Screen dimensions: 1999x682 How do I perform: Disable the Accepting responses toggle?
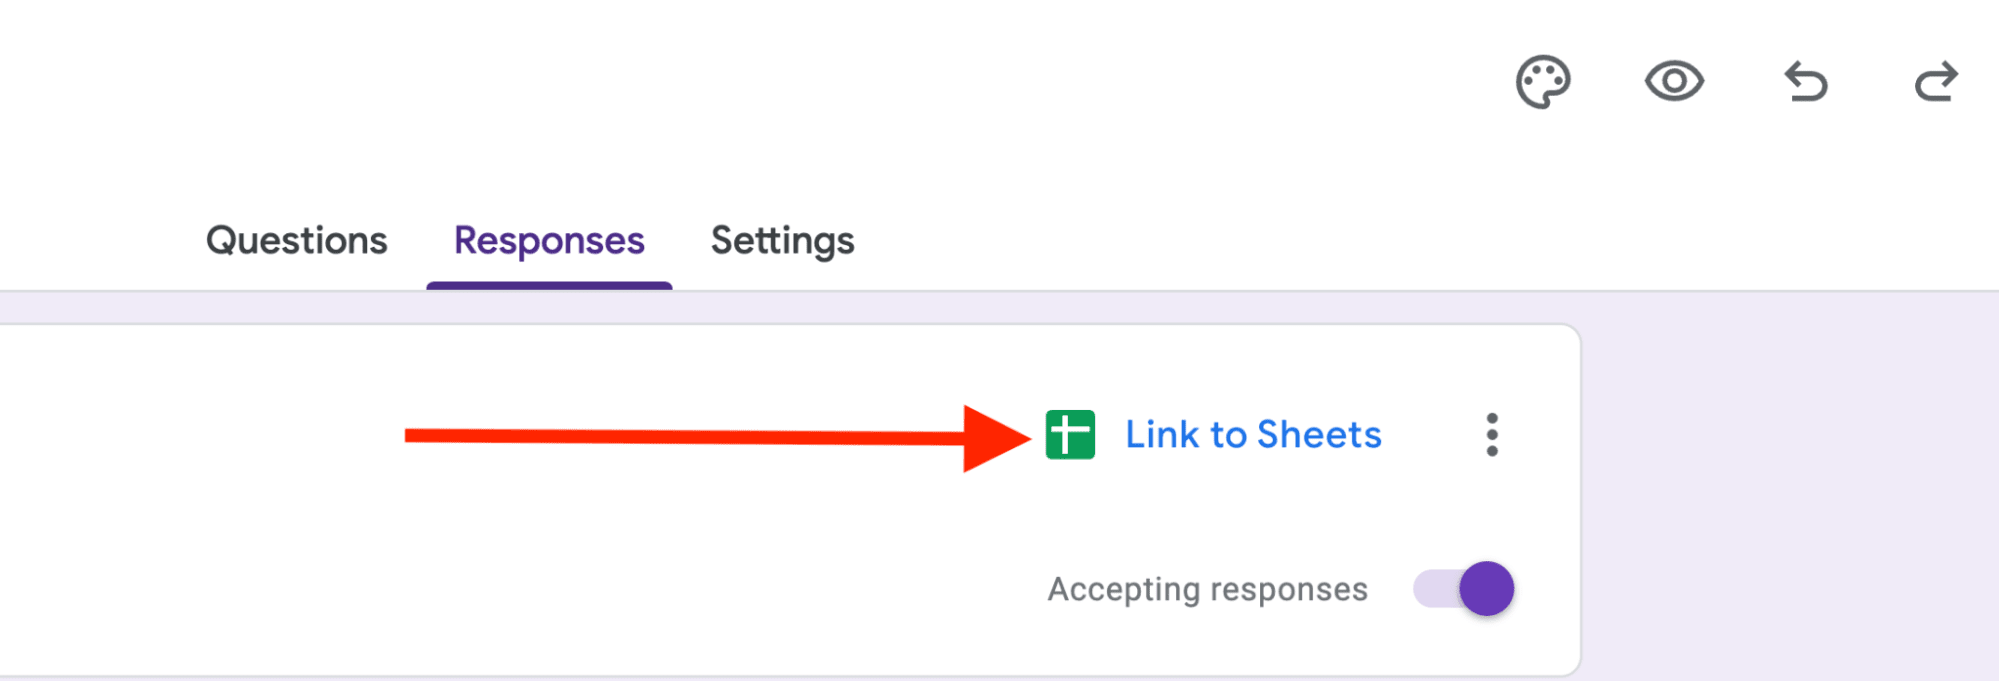click(1464, 589)
